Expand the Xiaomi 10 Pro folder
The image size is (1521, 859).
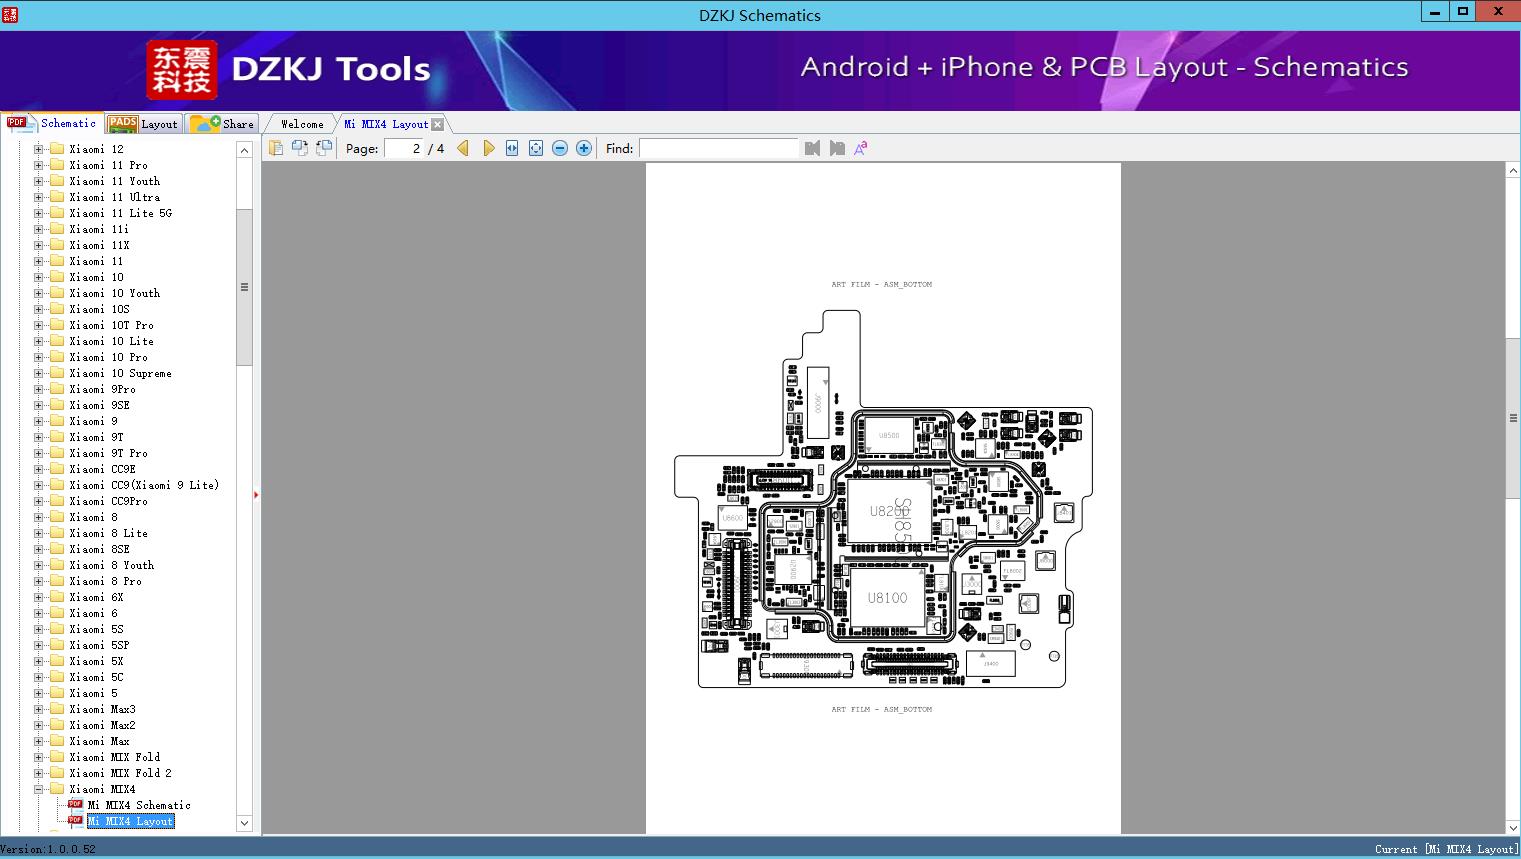pos(39,357)
